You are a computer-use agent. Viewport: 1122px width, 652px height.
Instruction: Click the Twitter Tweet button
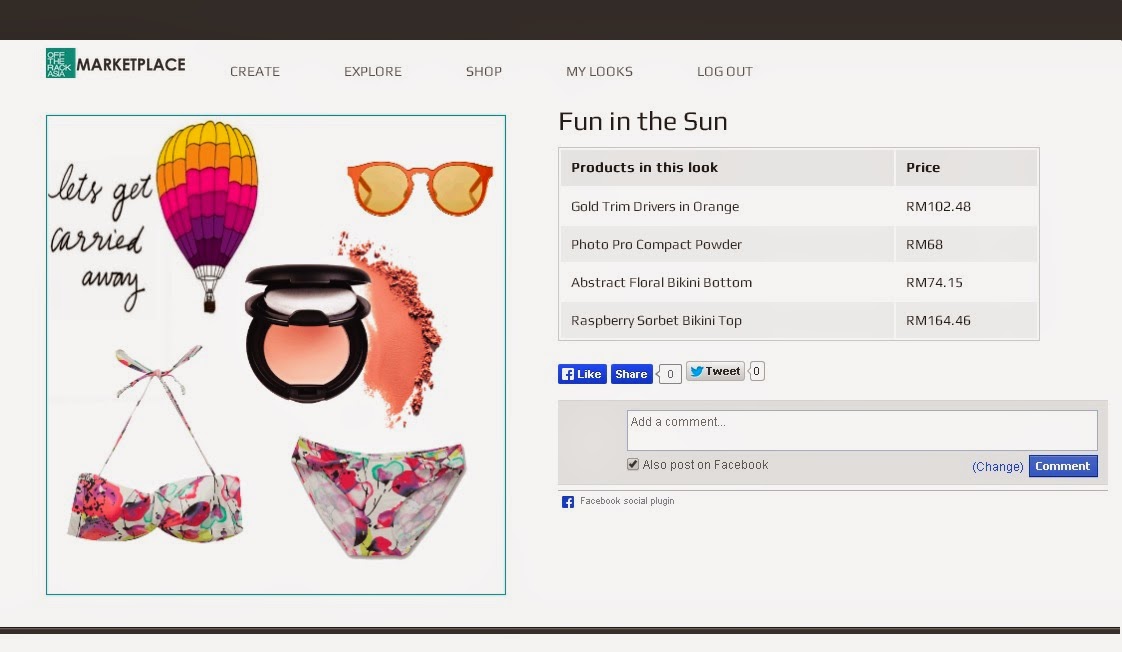(x=716, y=371)
